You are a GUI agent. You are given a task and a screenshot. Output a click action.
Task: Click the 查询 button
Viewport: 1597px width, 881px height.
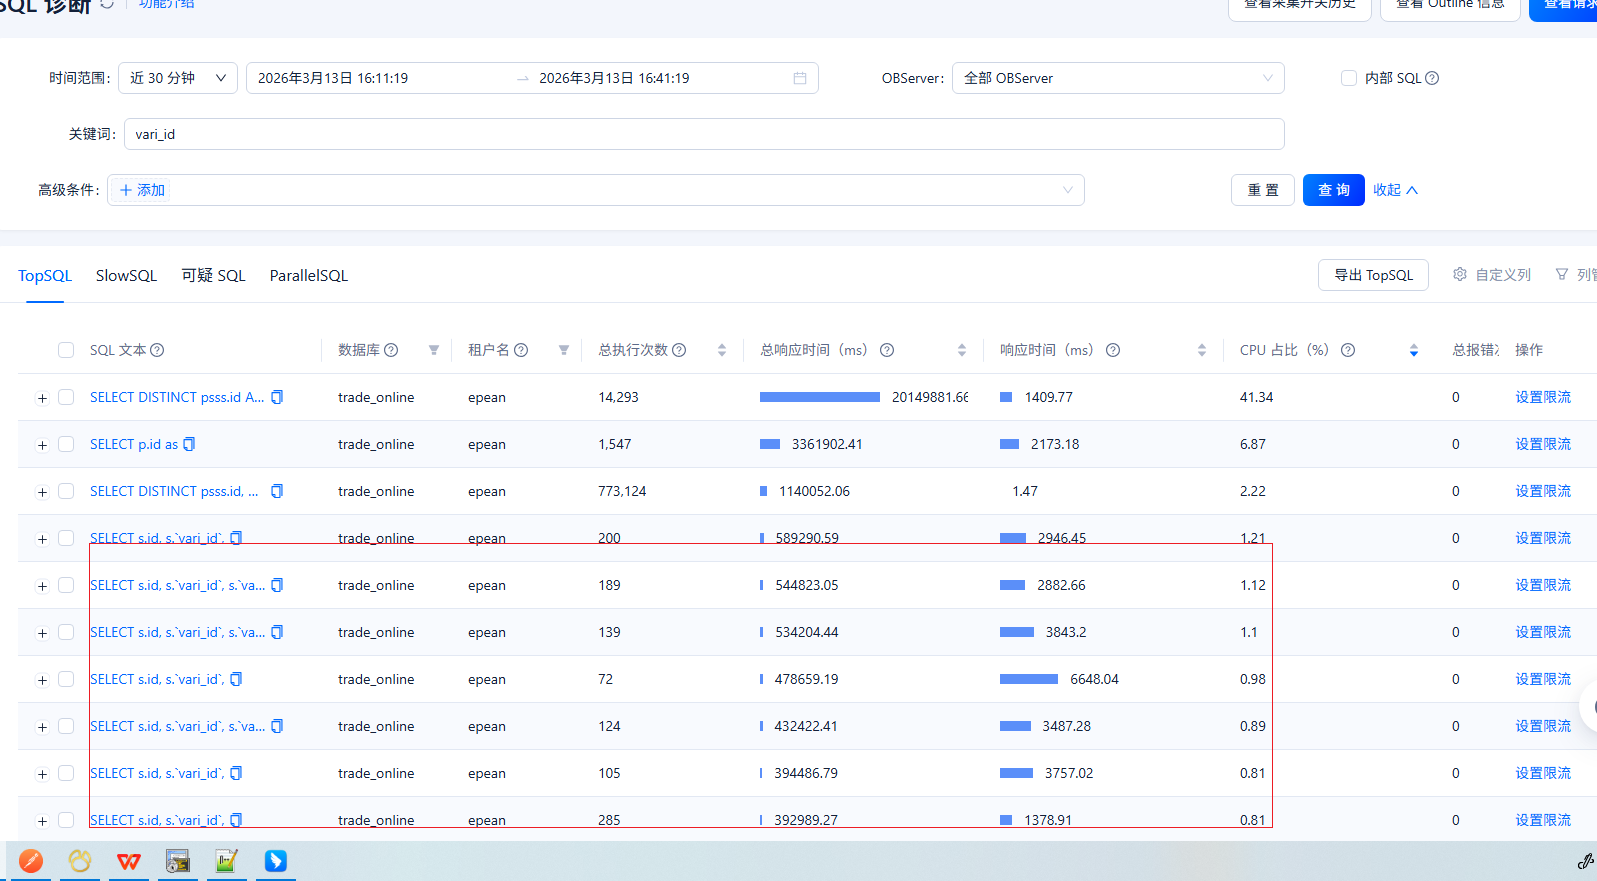pos(1333,190)
